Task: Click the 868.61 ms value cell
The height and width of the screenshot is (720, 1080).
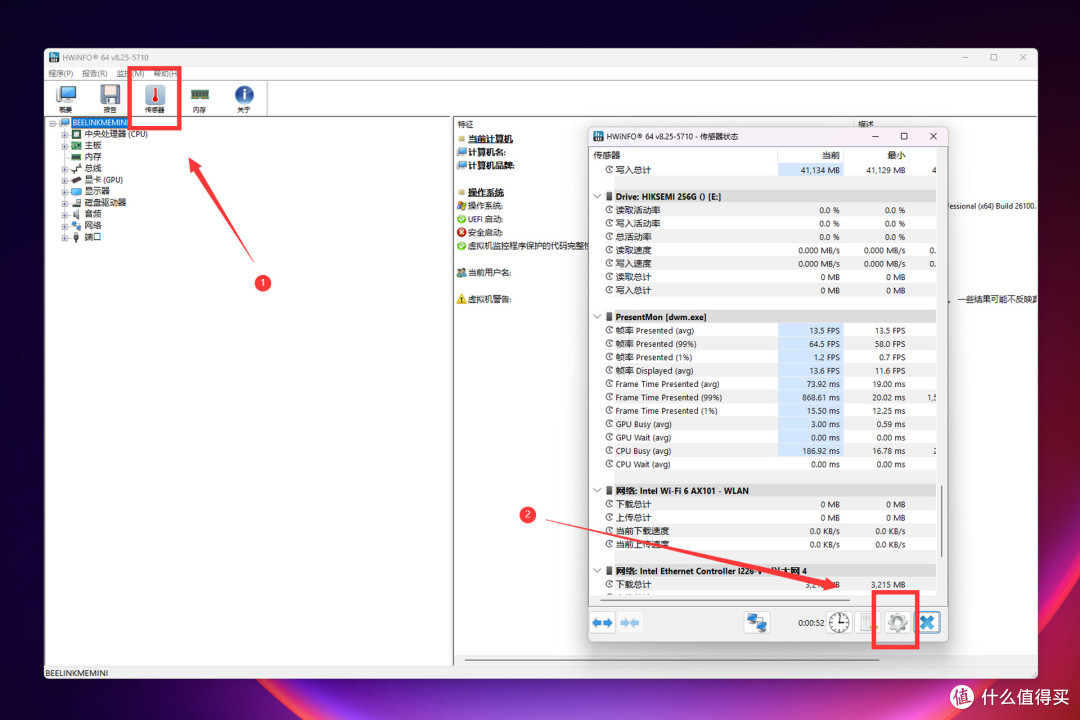Action: (x=811, y=398)
